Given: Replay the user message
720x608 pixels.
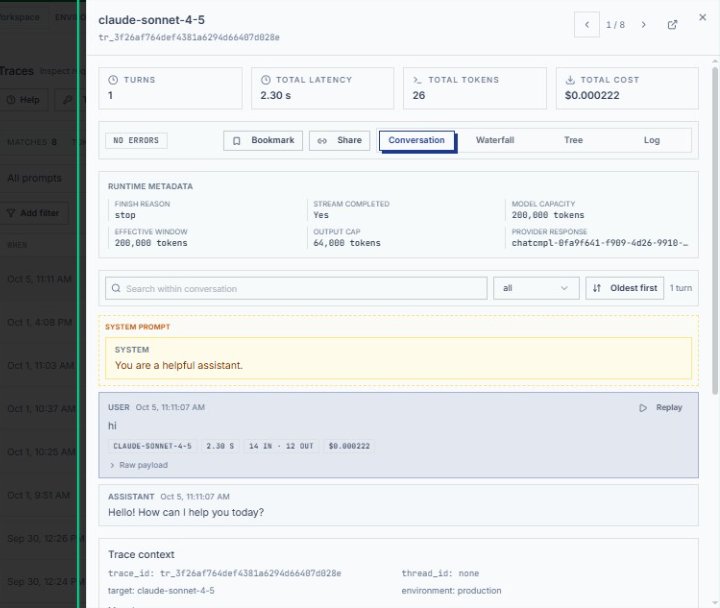Looking at the screenshot, I should (660, 408).
